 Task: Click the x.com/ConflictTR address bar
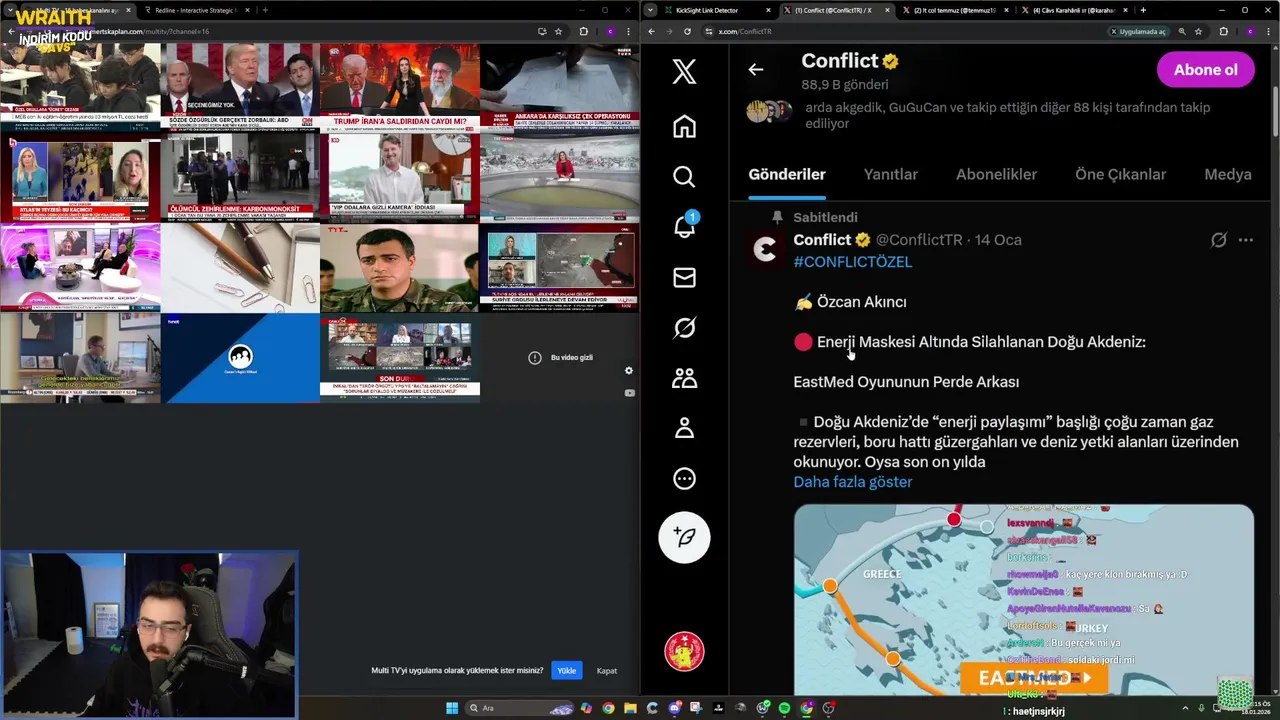click(900, 31)
